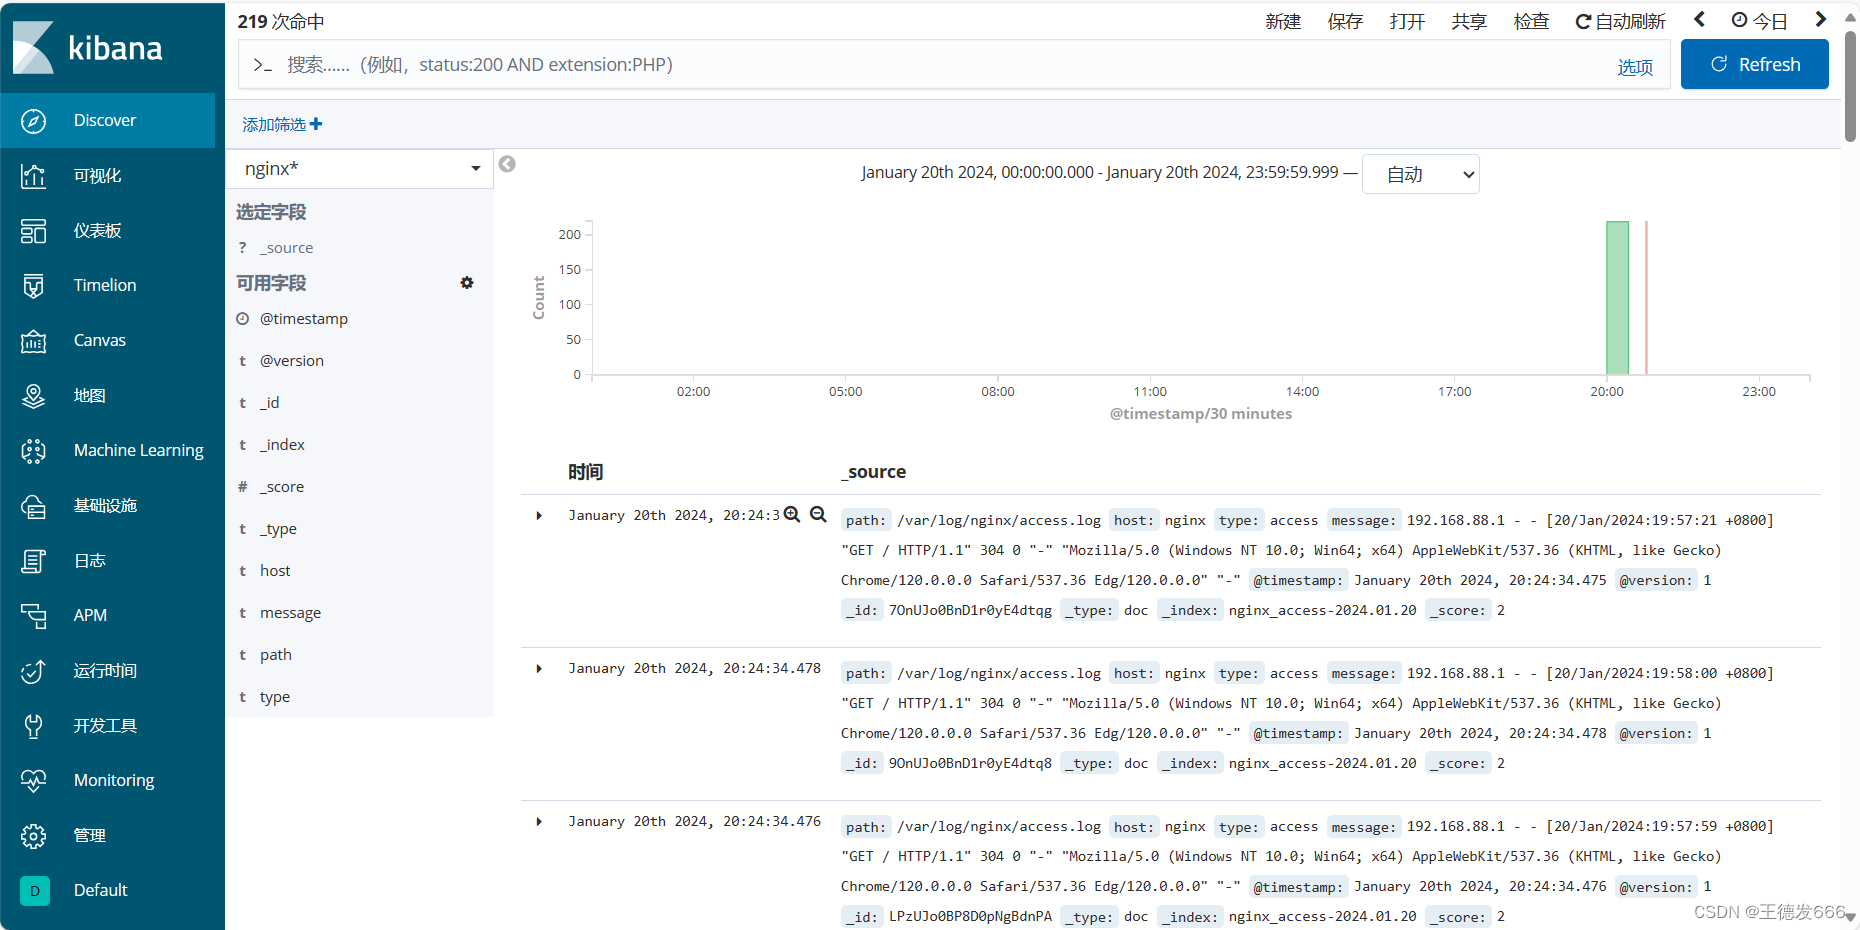The width and height of the screenshot is (1860, 930).
Task: Open the 运行时间 uptime icon
Action: [x=33, y=671]
